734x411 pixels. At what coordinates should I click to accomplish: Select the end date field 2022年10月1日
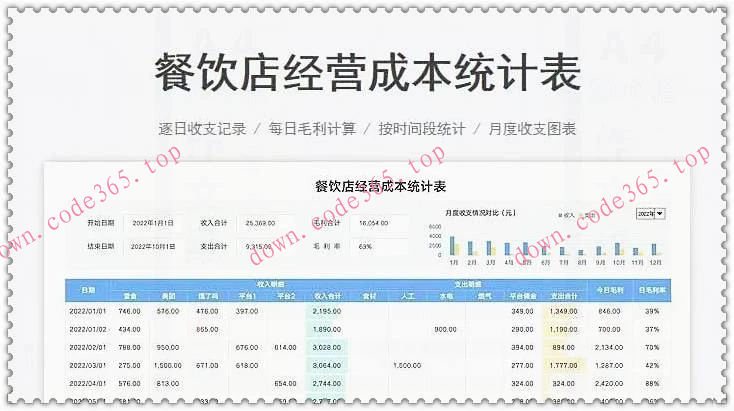153,246
